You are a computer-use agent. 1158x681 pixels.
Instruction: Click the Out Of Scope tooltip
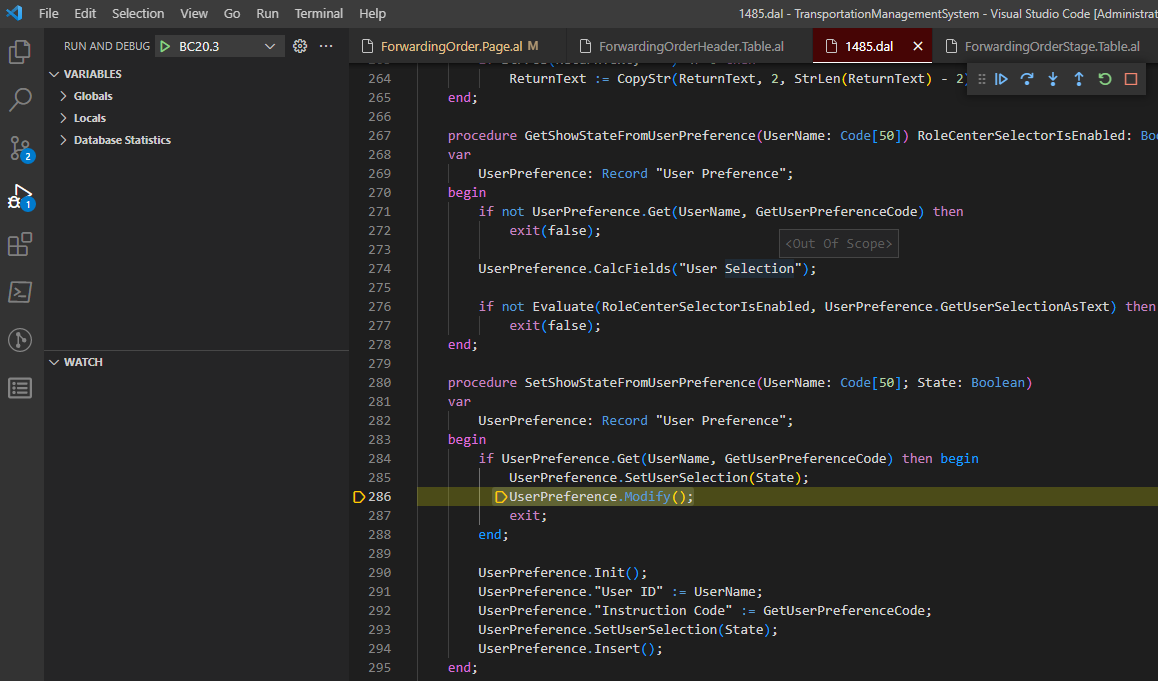click(x=839, y=244)
